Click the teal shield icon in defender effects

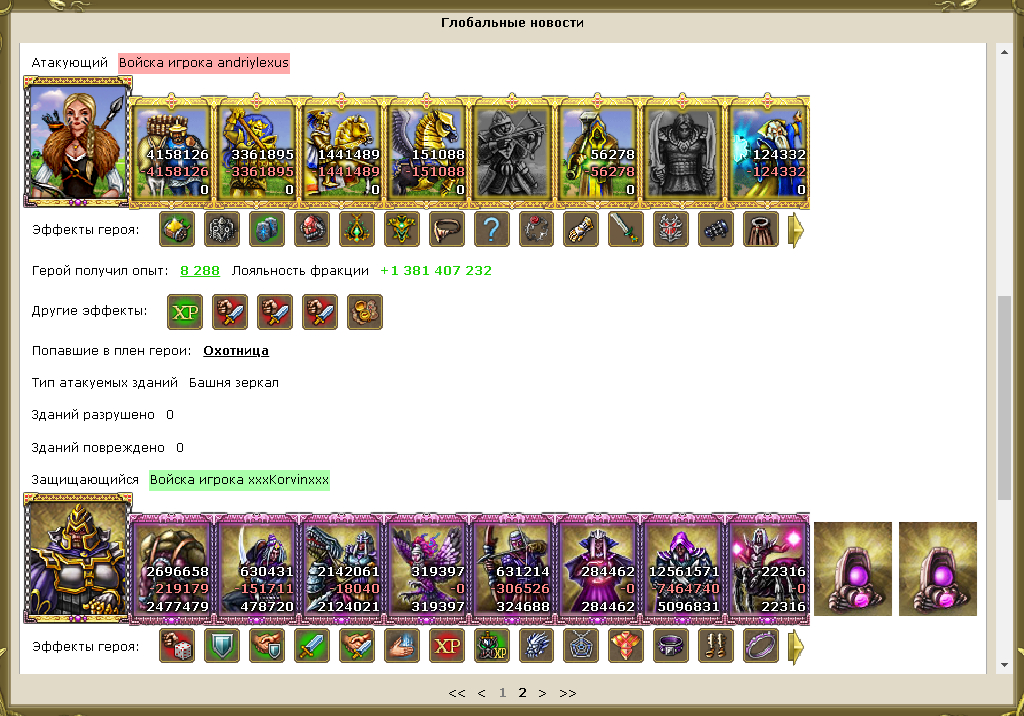[x=222, y=646]
